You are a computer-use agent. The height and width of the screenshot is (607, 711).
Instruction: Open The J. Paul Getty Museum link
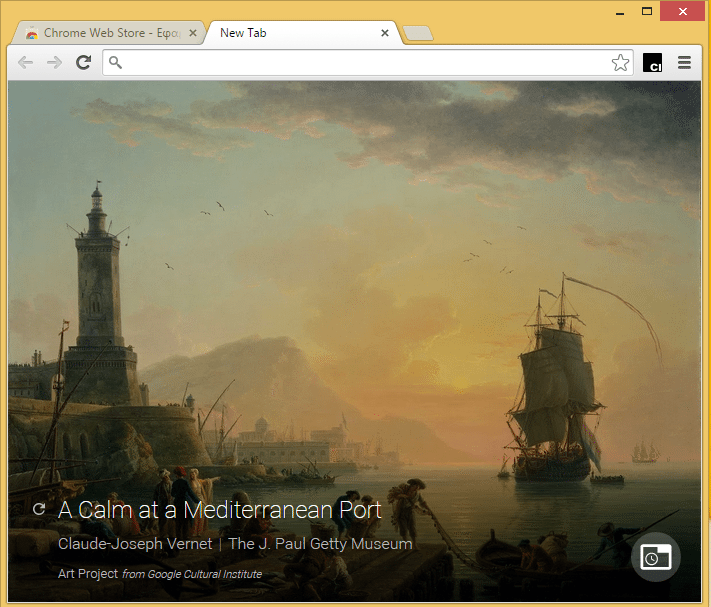pyautogui.click(x=320, y=544)
